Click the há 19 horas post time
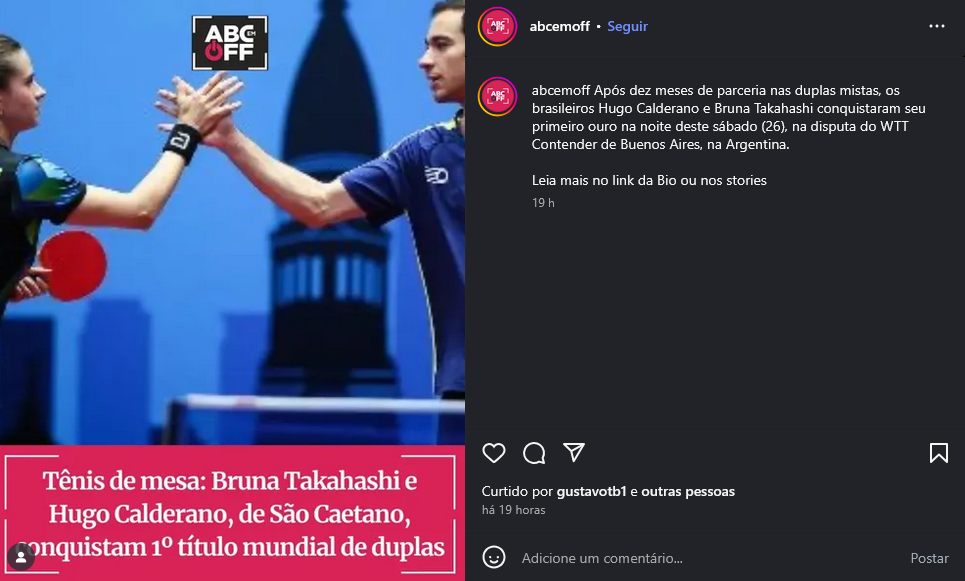The image size is (965, 581). [x=513, y=510]
